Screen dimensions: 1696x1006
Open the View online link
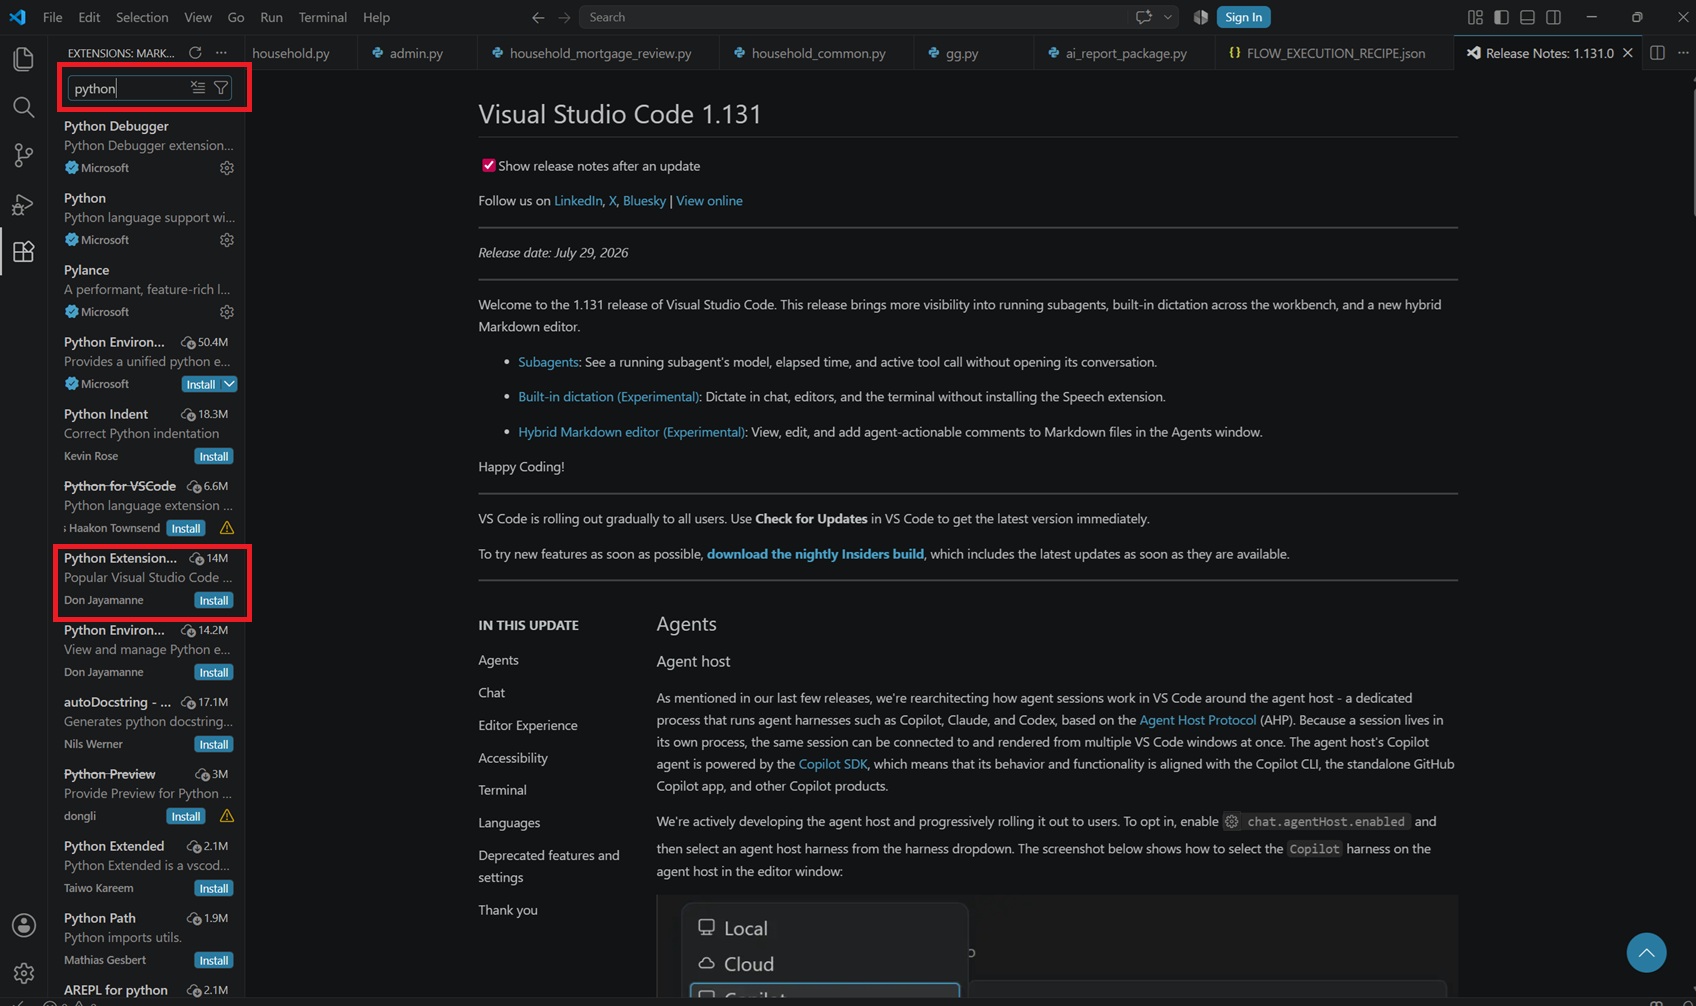click(709, 201)
